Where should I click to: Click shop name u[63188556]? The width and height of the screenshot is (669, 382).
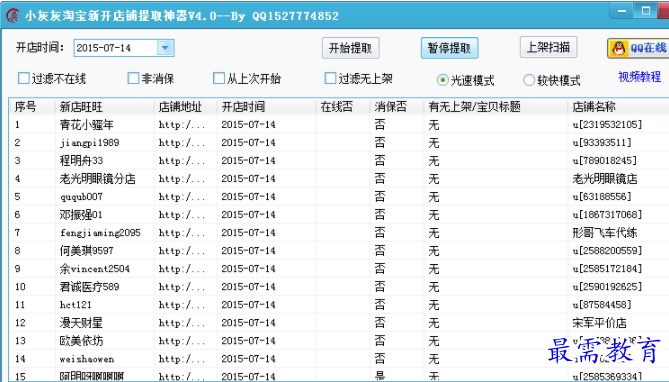[x=602, y=197]
